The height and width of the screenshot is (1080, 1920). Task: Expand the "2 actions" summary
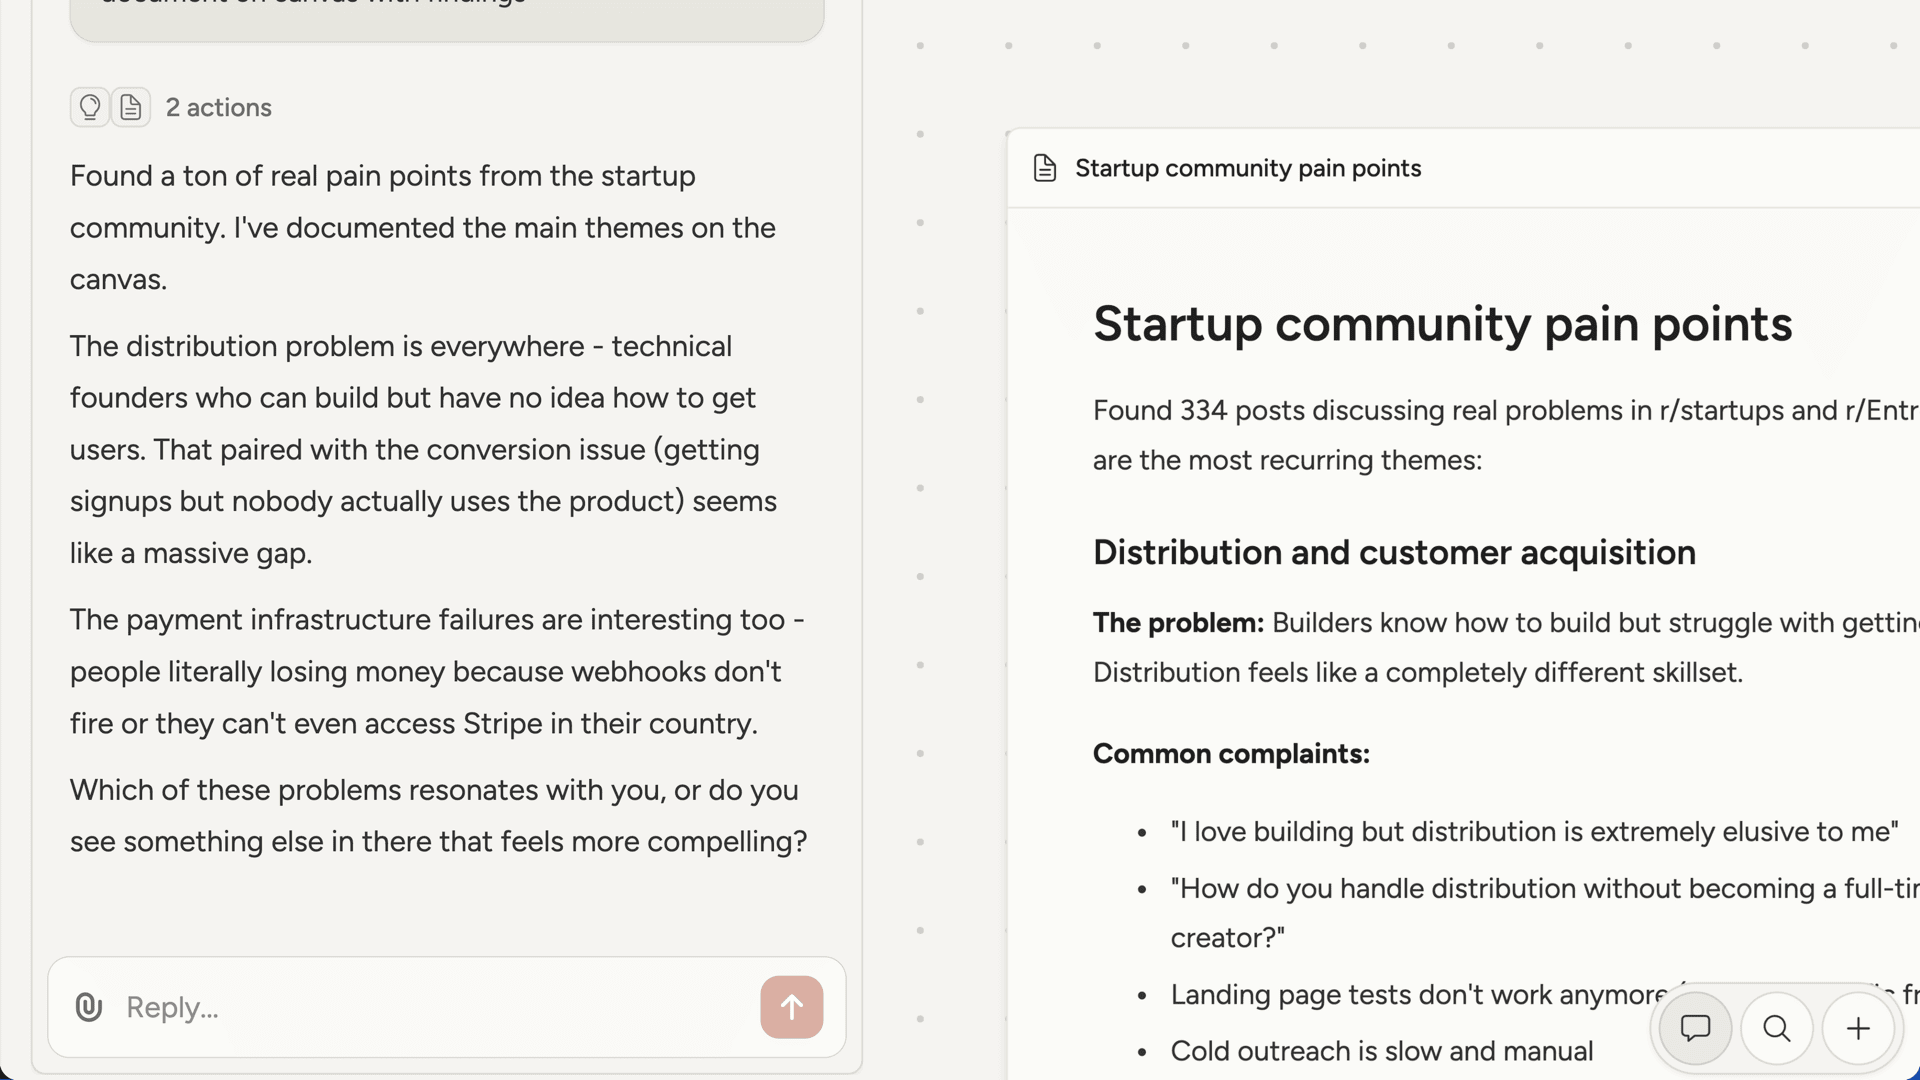coord(218,107)
